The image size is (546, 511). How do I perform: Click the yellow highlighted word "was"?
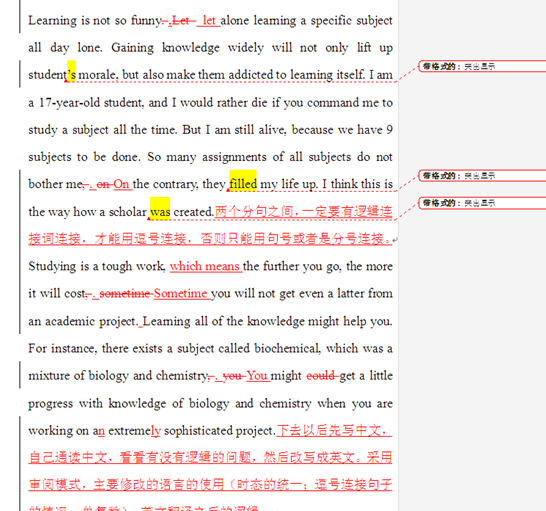(x=160, y=209)
